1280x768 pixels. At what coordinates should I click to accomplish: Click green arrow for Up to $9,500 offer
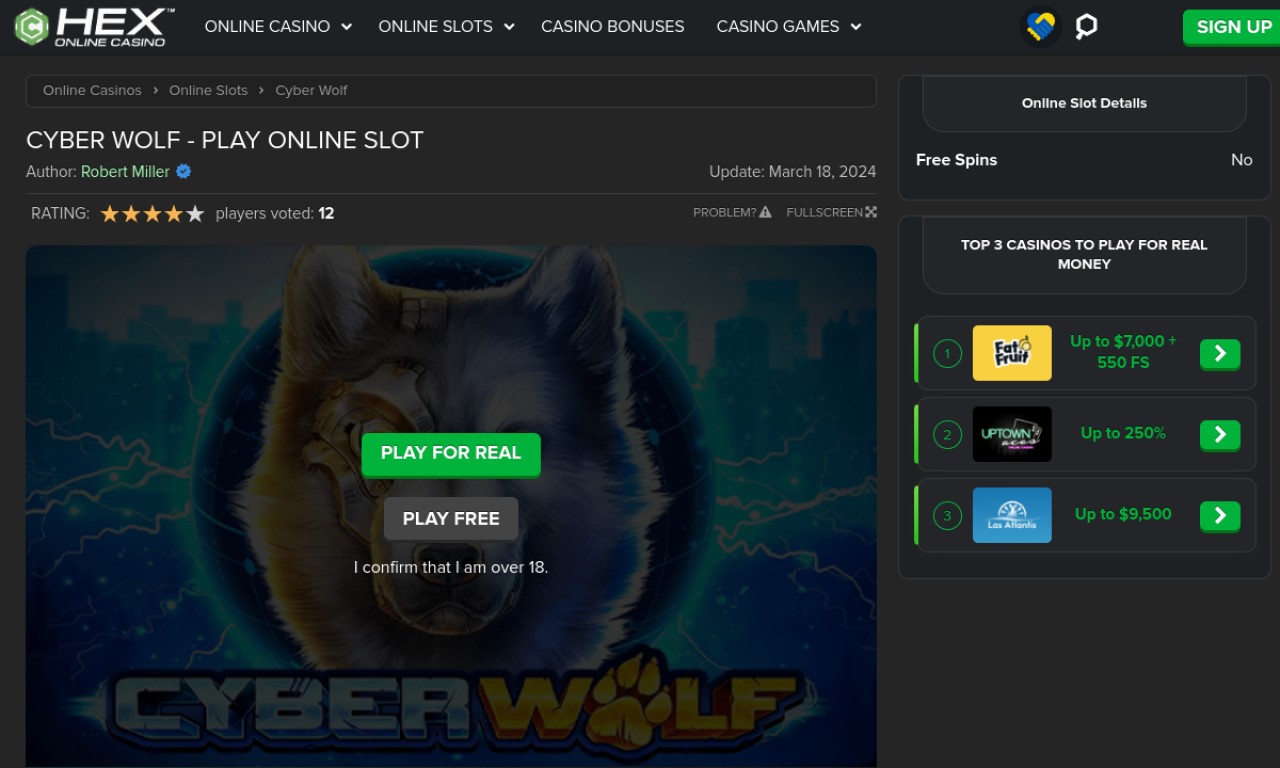(x=1220, y=516)
